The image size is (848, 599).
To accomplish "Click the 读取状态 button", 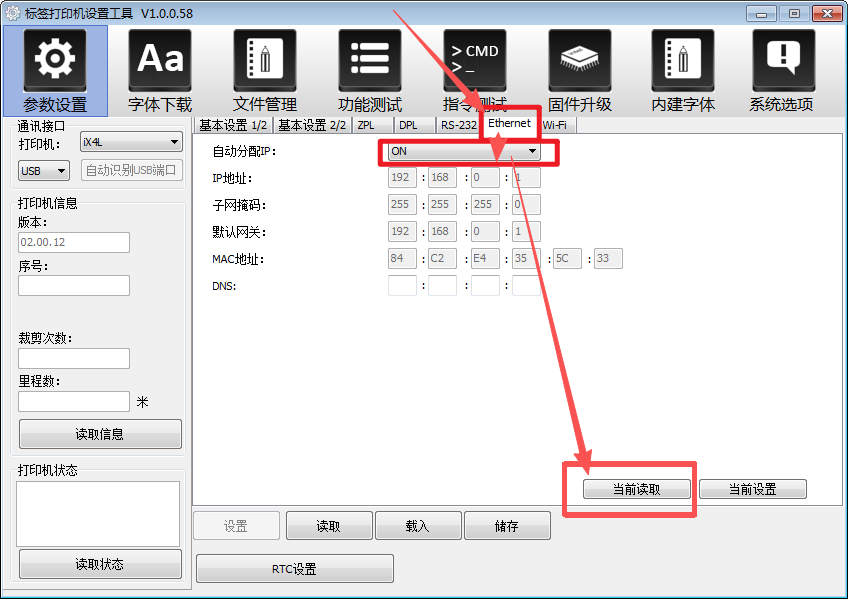I will [100, 564].
